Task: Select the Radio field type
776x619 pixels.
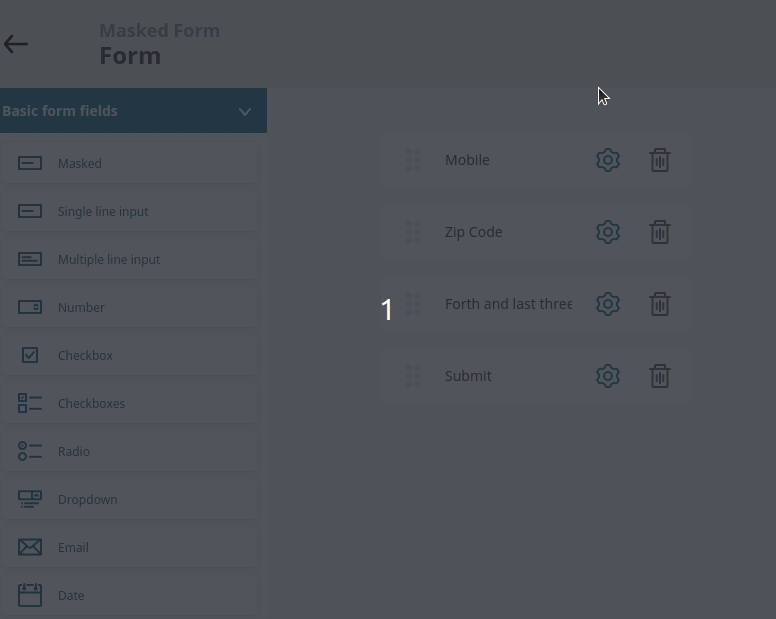Action: tap(129, 451)
